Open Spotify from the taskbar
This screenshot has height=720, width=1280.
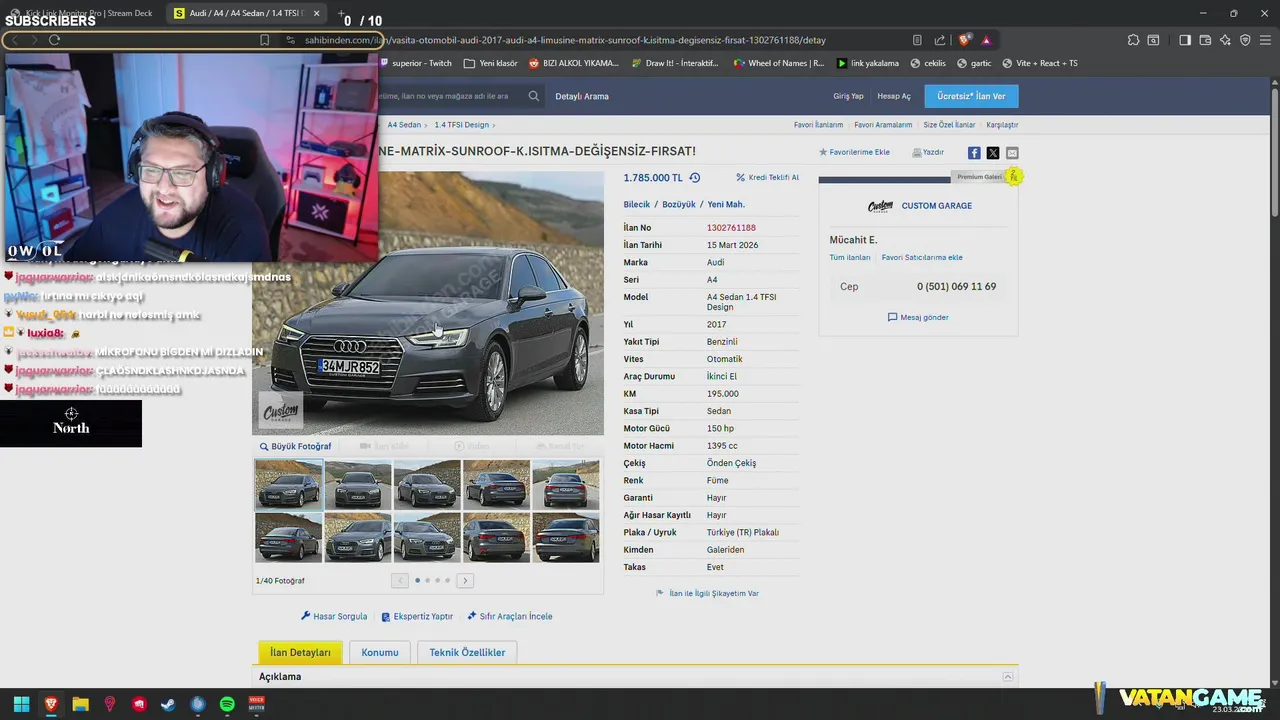227,705
